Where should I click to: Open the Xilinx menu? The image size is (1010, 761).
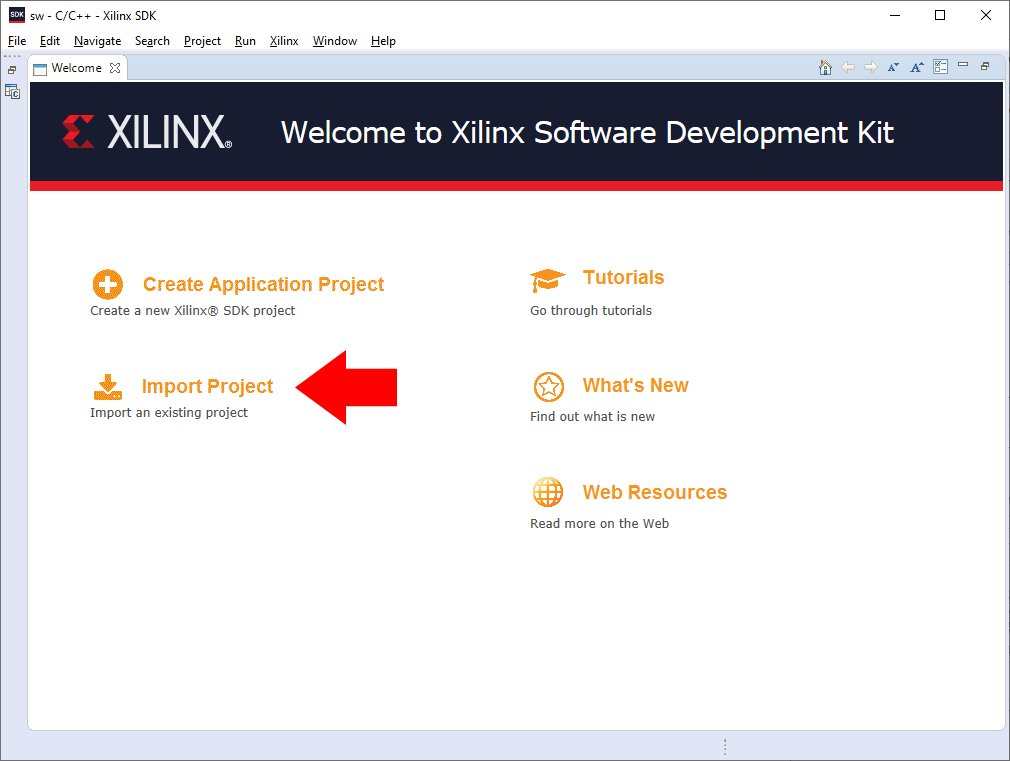(283, 41)
